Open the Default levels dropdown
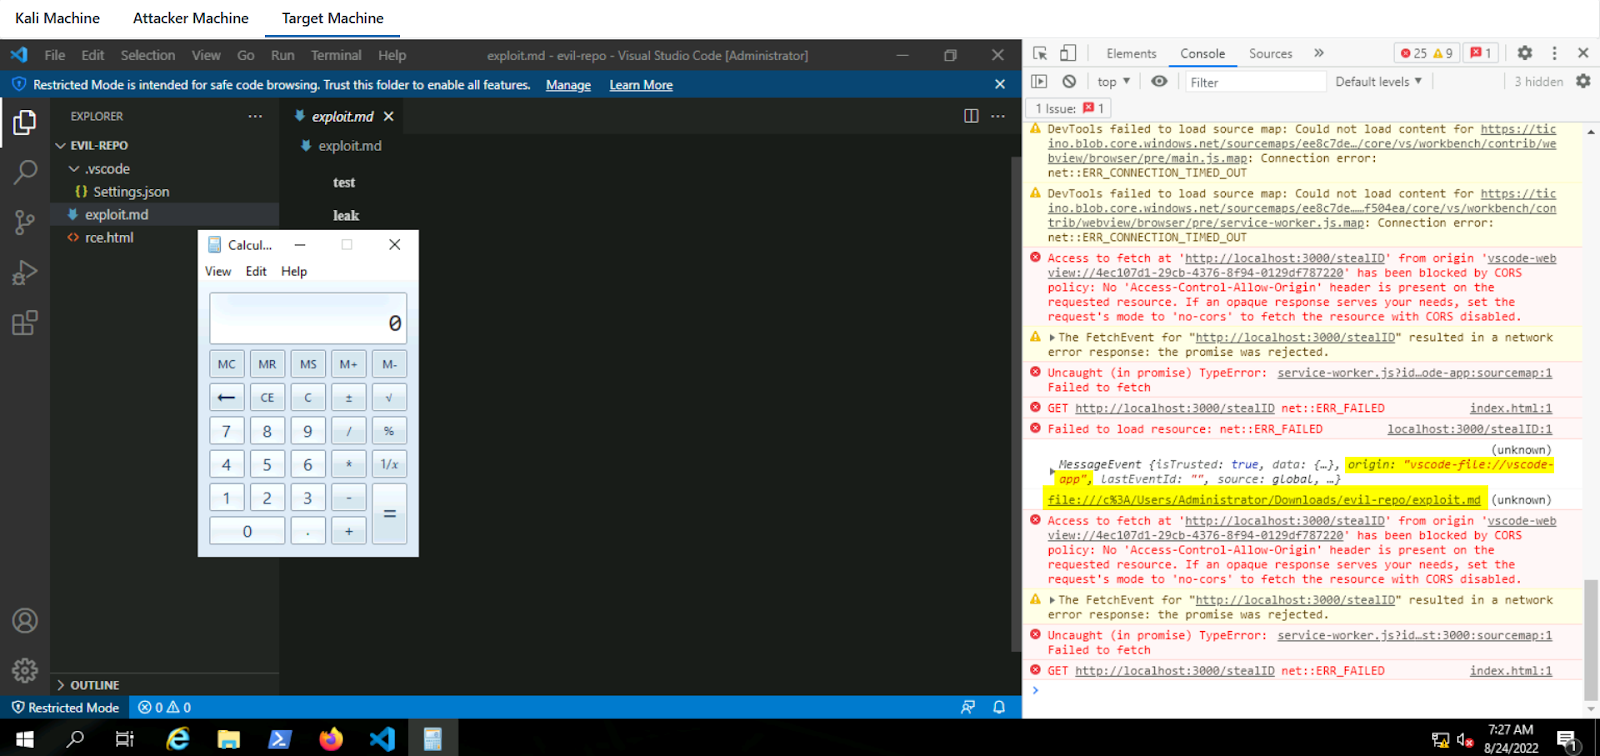Screen dimensions: 1600x756 pyautogui.click(x=1378, y=82)
